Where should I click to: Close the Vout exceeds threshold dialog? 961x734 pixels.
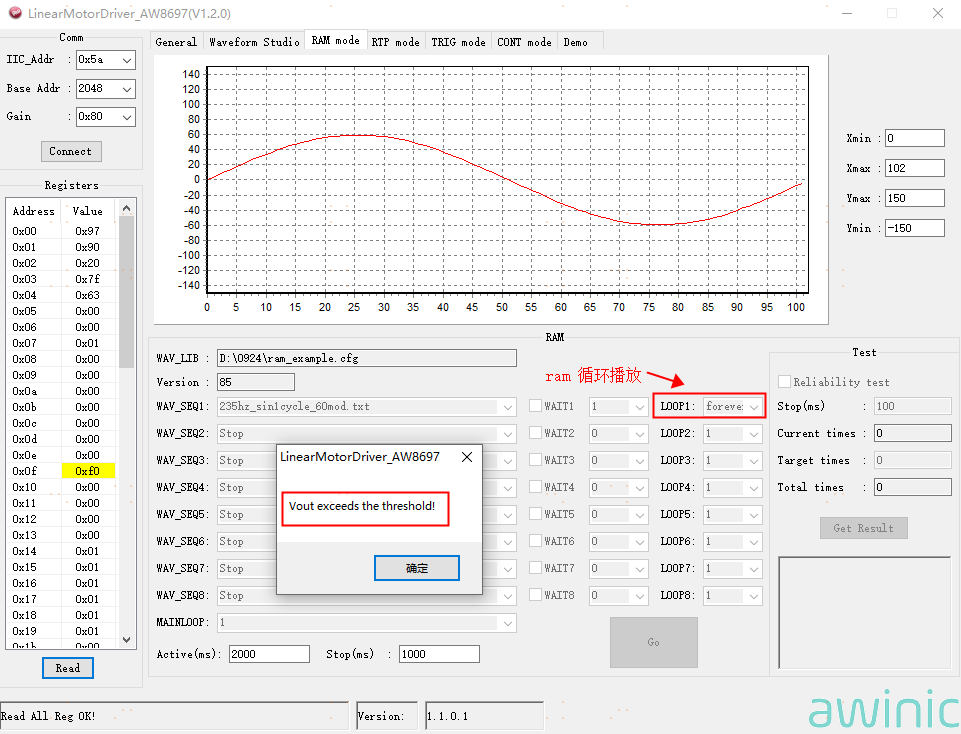pyautogui.click(x=467, y=457)
